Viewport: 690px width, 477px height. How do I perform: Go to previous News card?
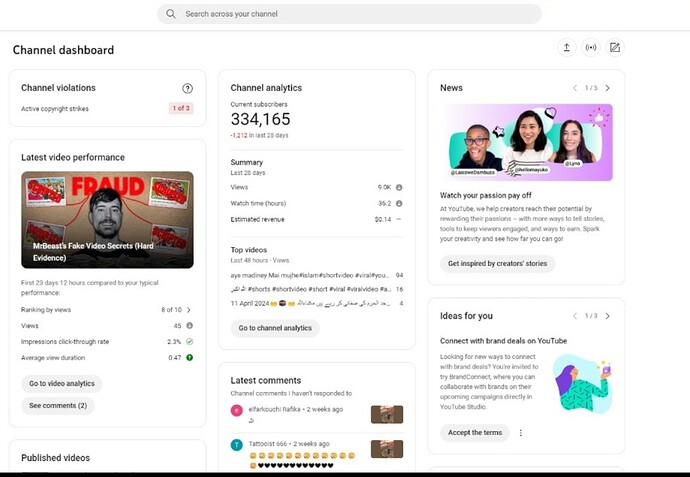[575, 88]
